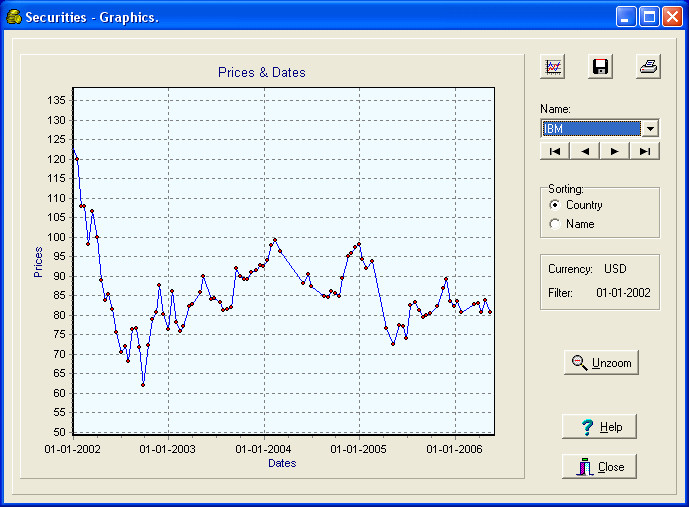Select Country sorting radio button
This screenshot has height=507, width=689.
555,205
